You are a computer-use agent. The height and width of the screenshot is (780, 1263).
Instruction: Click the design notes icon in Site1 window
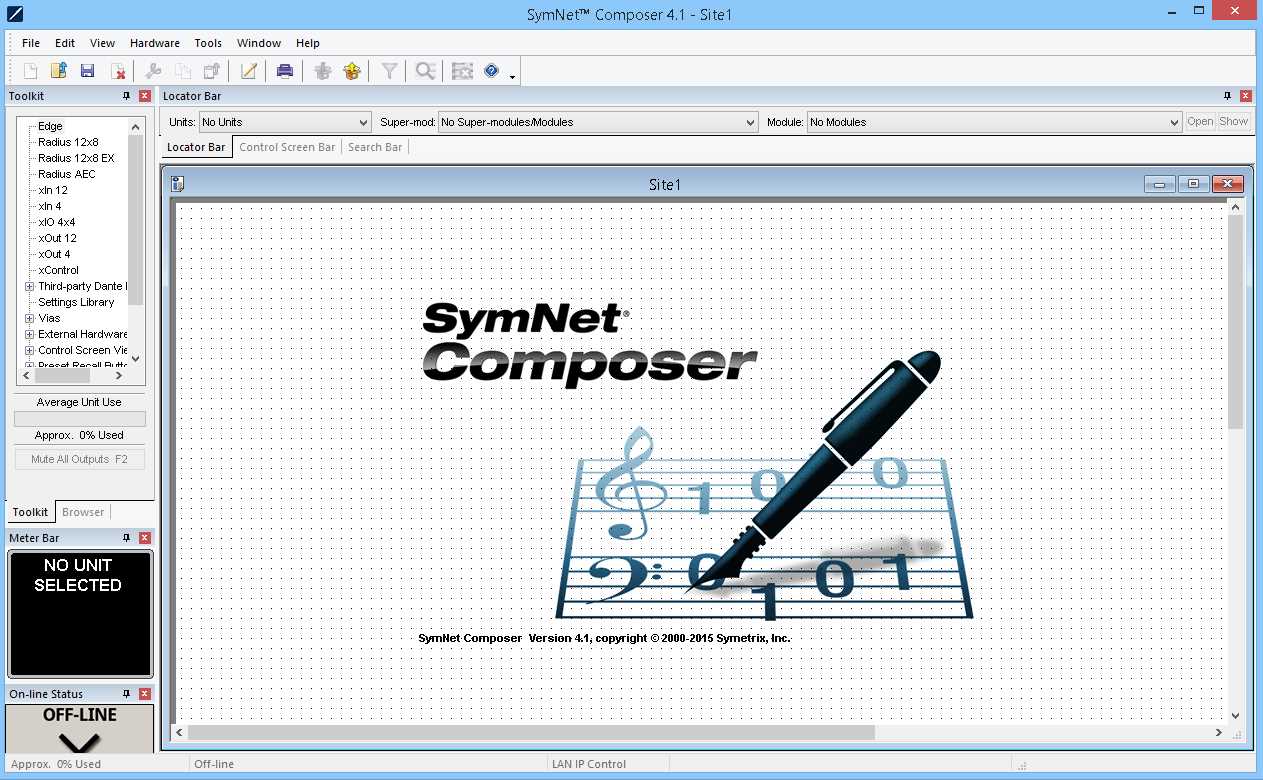(178, 184)
